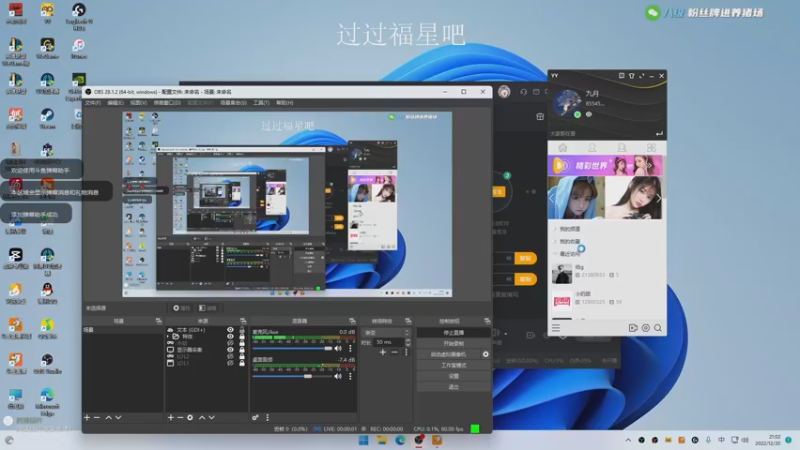Move the selected source up

[x=202, y=417]
